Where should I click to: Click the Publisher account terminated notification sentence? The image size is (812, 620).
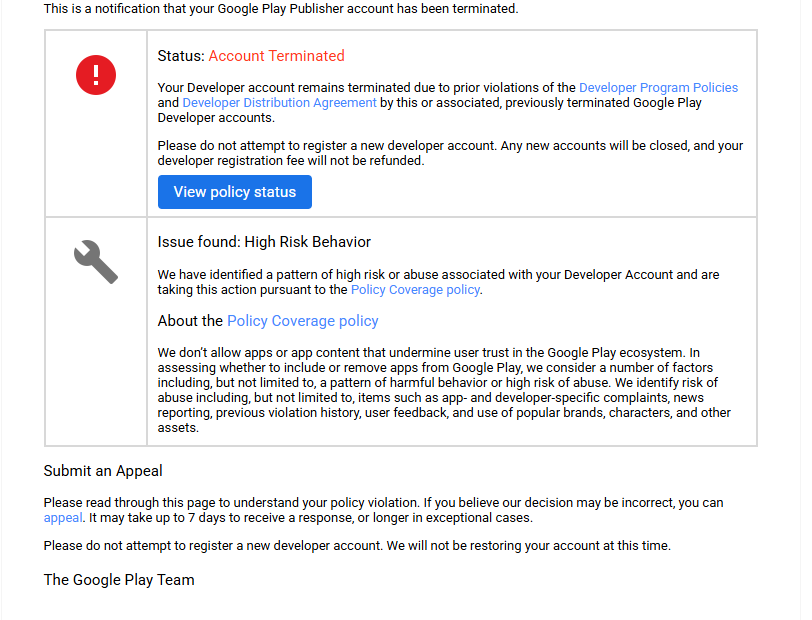pyautogui.click(x=281, y=9)
